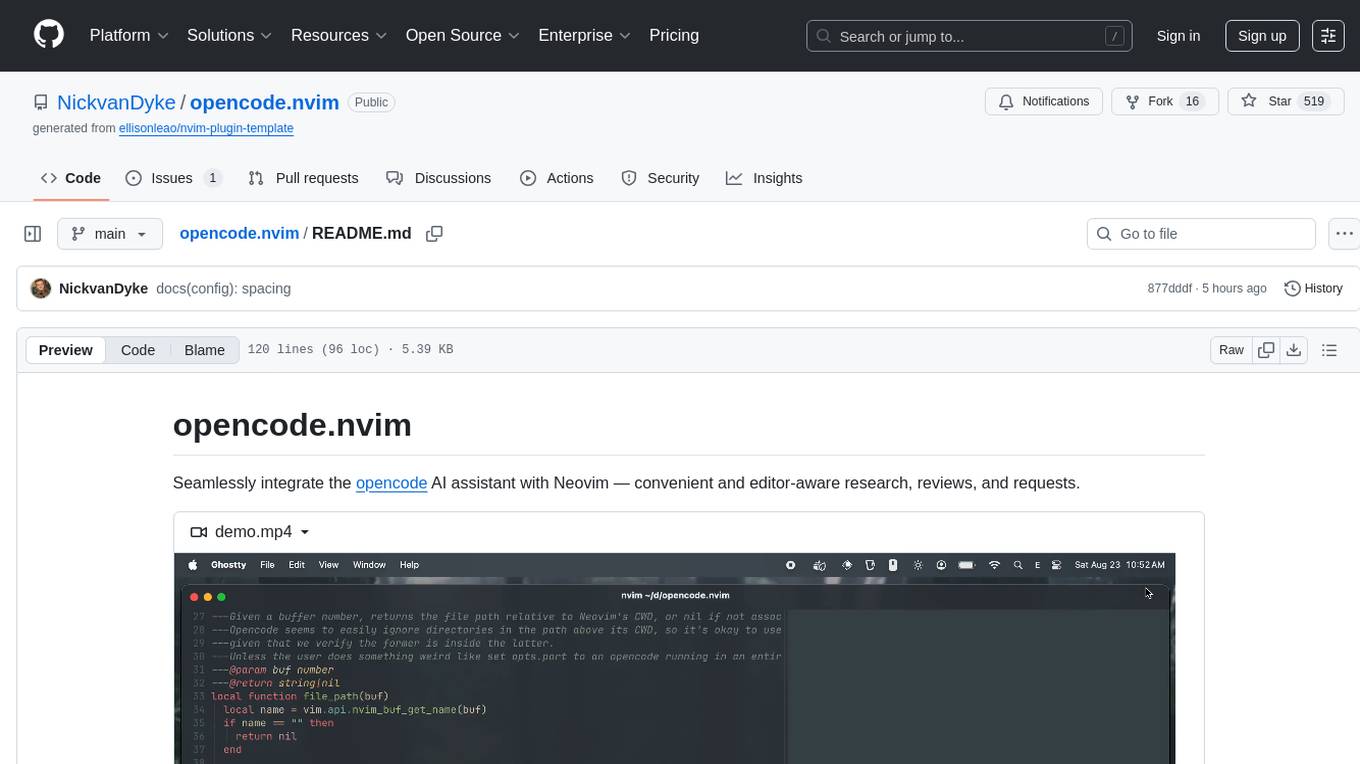Click the Sign in link
The height and width of the screenshot is (764, 1360).
tap(1178, 35)
